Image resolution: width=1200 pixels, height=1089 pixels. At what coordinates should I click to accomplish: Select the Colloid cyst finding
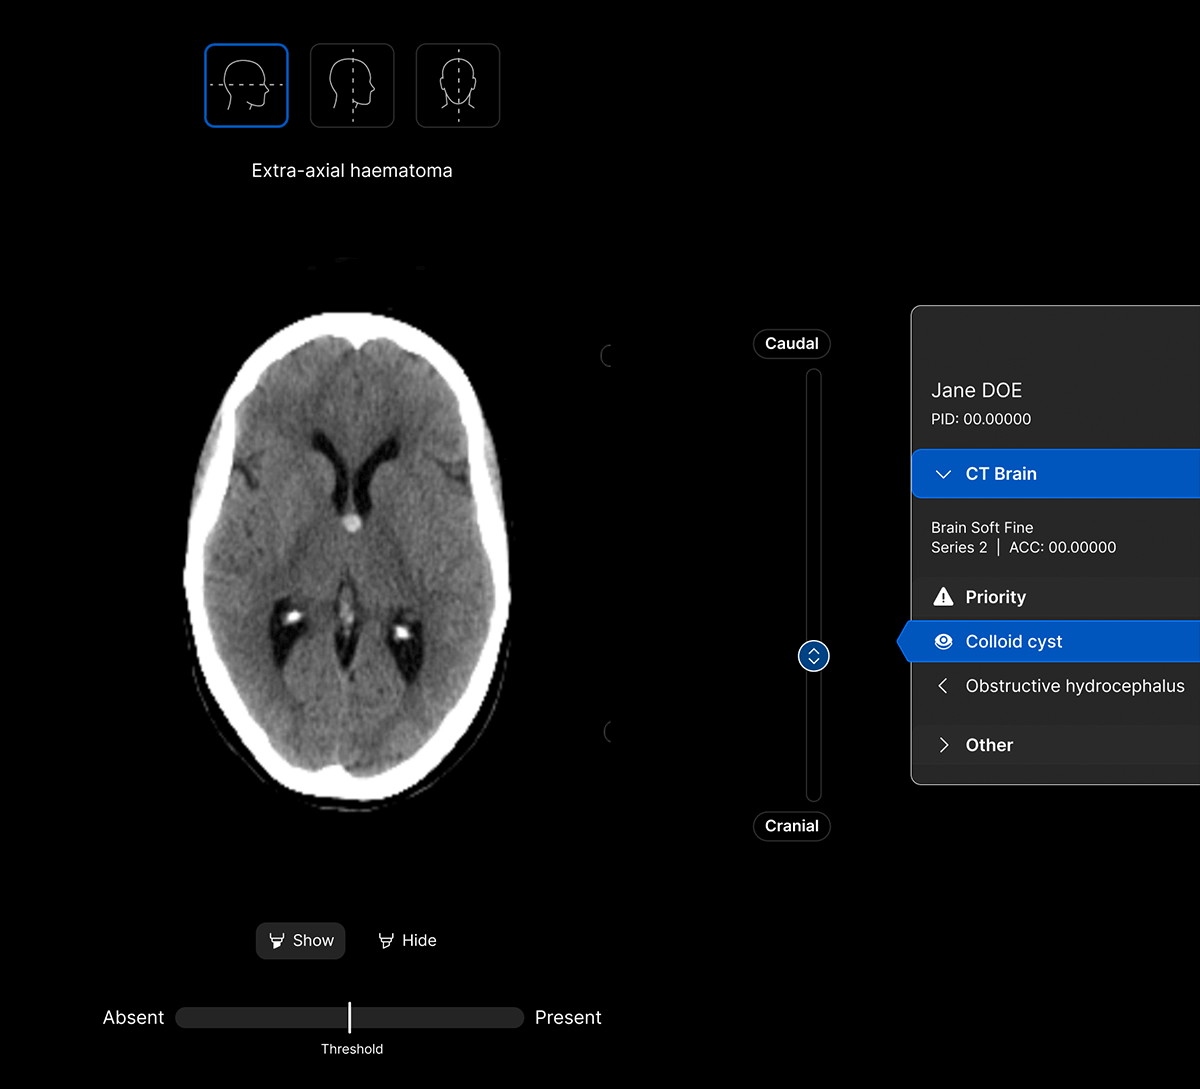(1014, 642)
